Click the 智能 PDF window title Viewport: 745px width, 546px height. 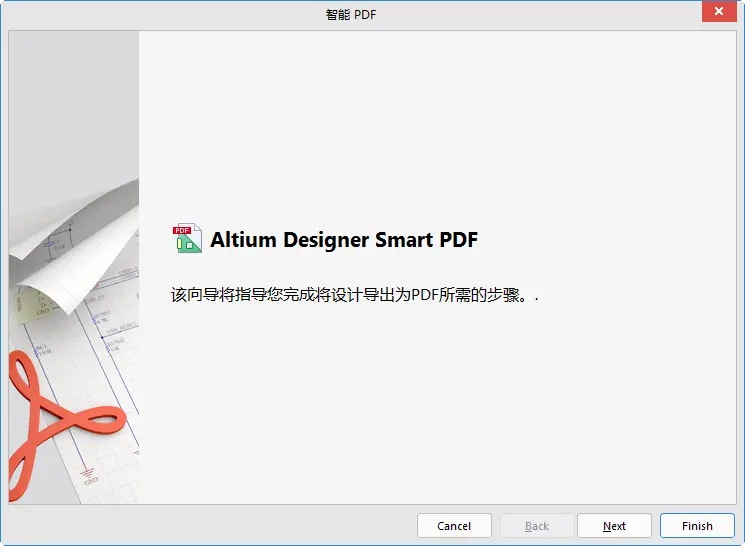[351, 15]
